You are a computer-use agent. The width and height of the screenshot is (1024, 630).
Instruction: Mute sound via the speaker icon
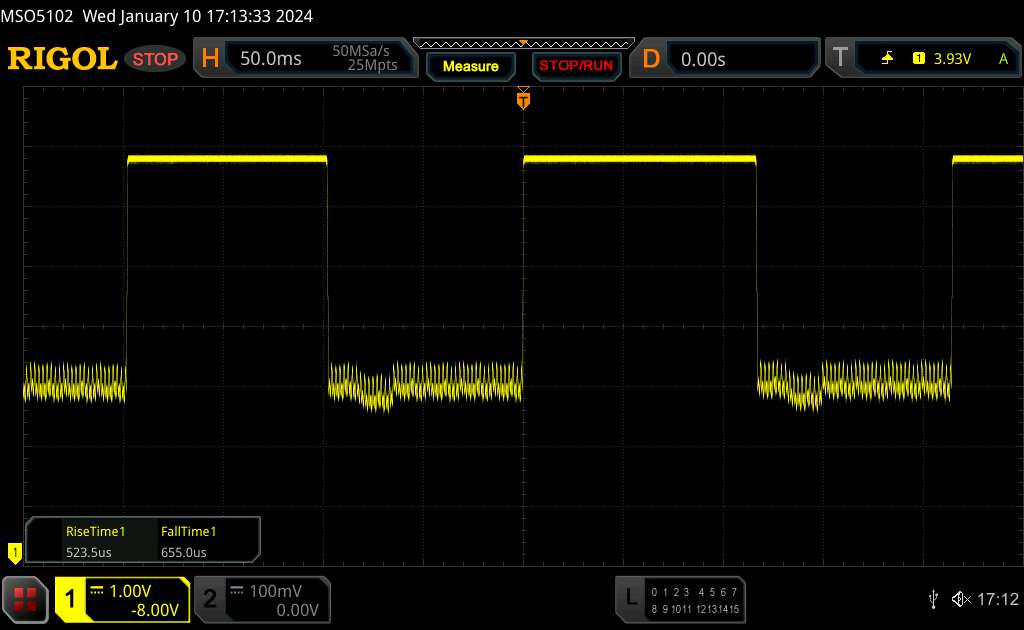click(960, 598)
